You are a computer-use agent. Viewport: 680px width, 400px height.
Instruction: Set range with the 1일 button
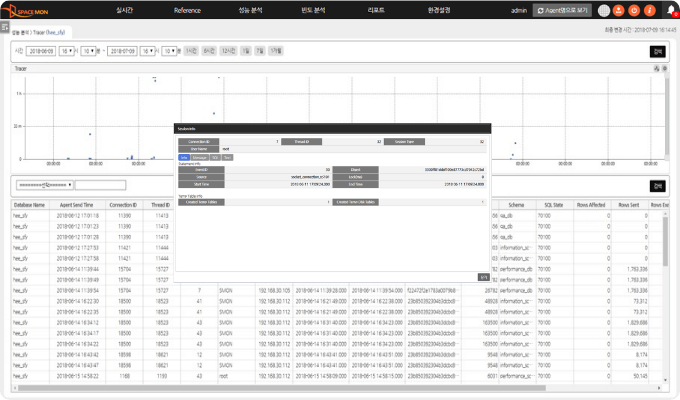(246, 51)
